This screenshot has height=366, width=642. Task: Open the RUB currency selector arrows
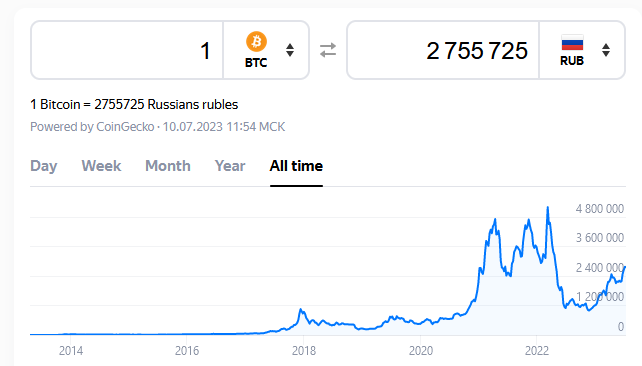click(606, 50)
